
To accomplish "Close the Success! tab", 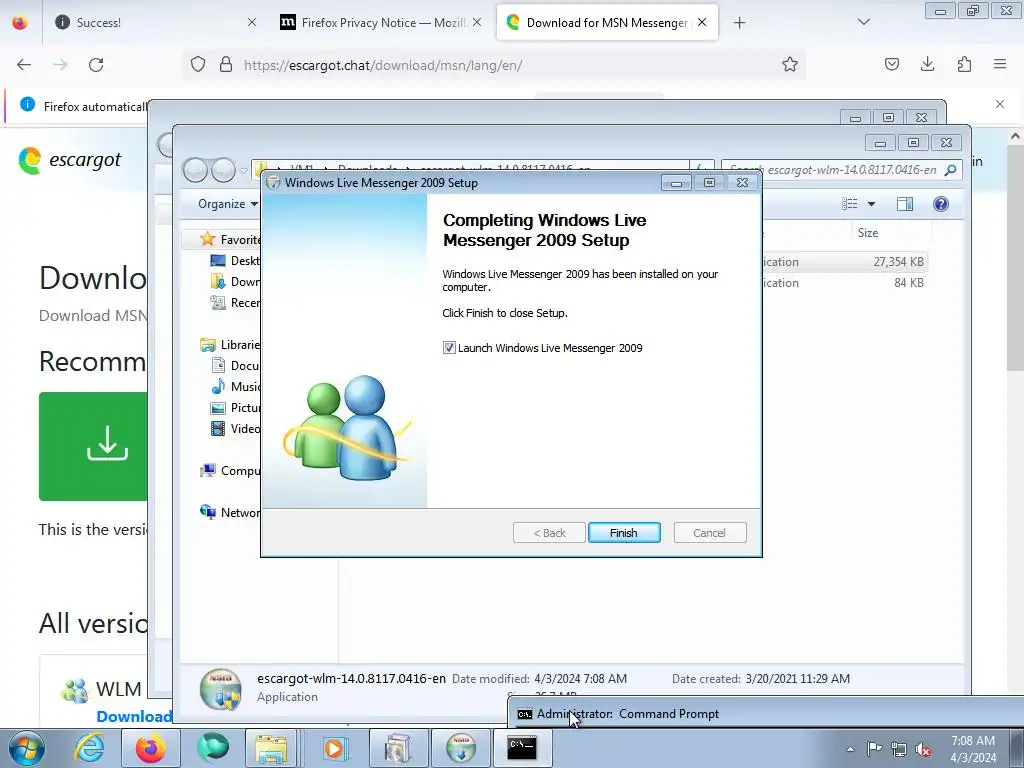I will pyautogui.click(x=252, y=22).
